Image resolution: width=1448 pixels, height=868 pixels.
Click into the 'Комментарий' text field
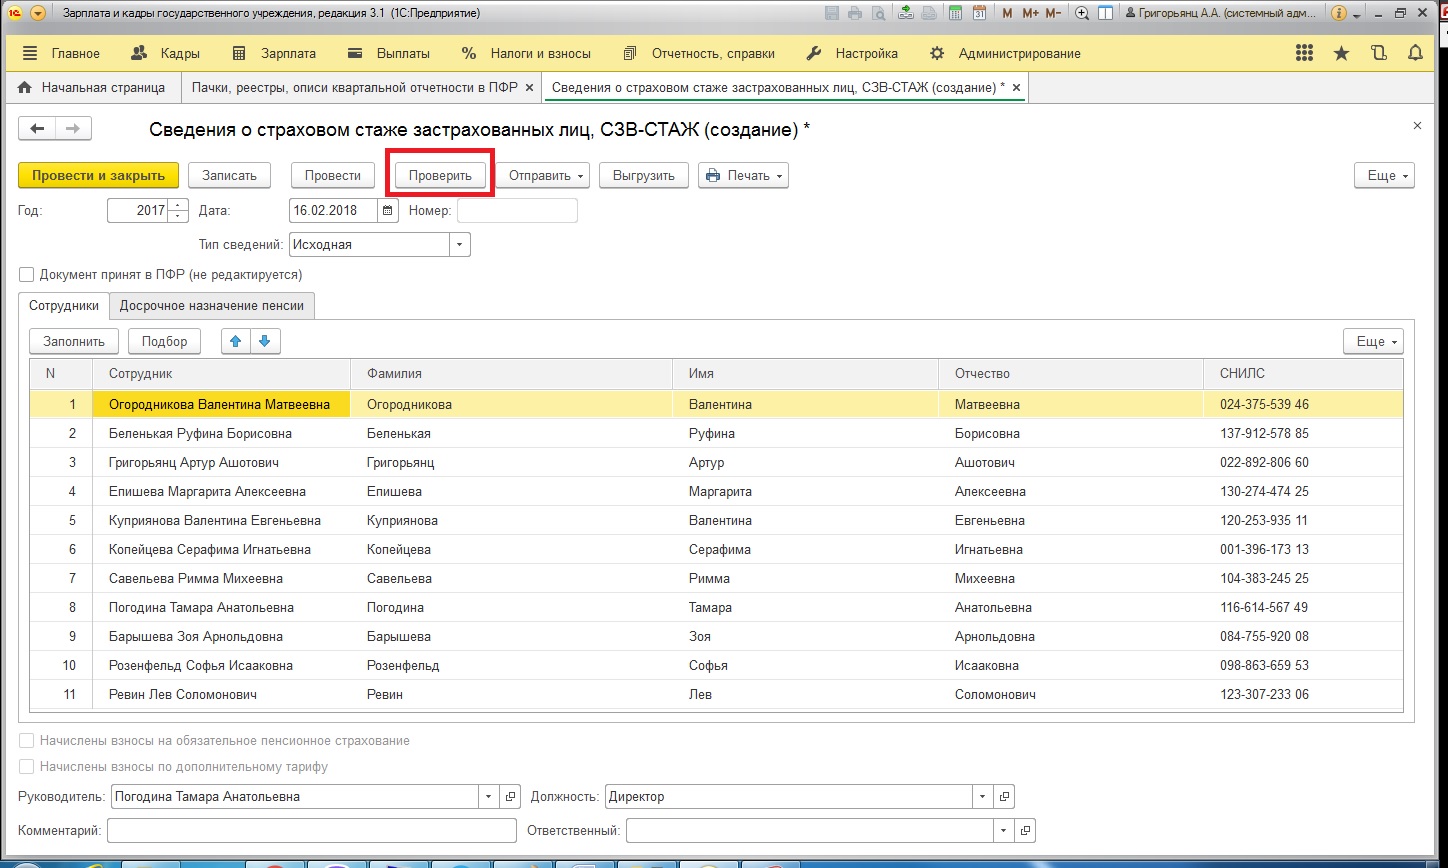(x=311, y=830)
